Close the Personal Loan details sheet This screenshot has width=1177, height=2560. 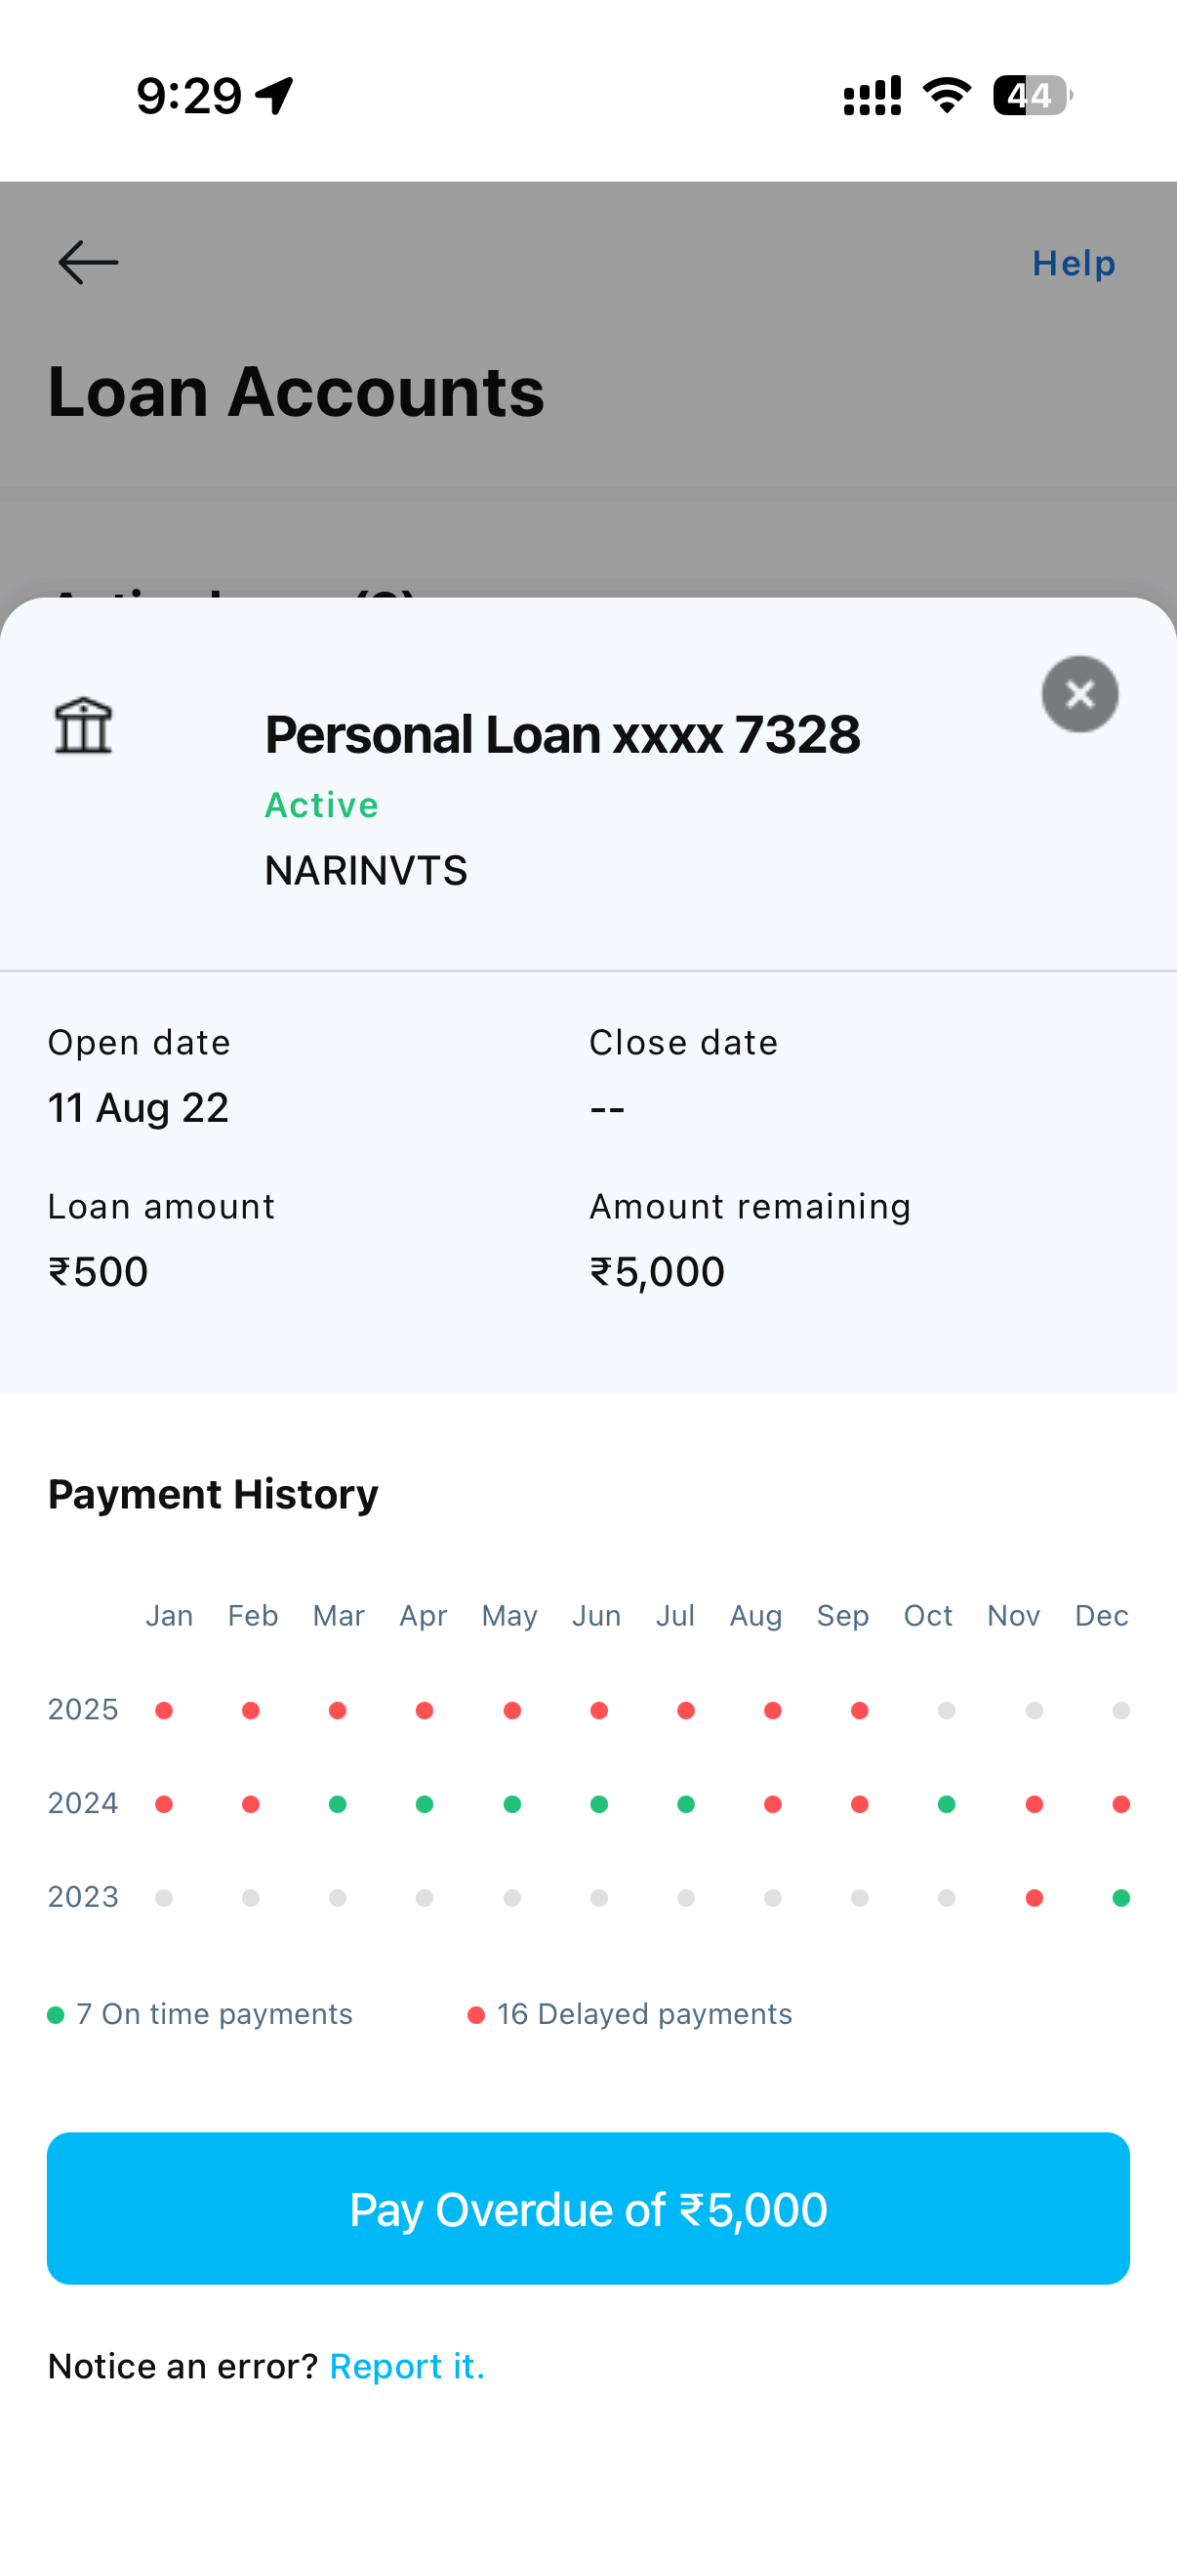pos(1079,694)
